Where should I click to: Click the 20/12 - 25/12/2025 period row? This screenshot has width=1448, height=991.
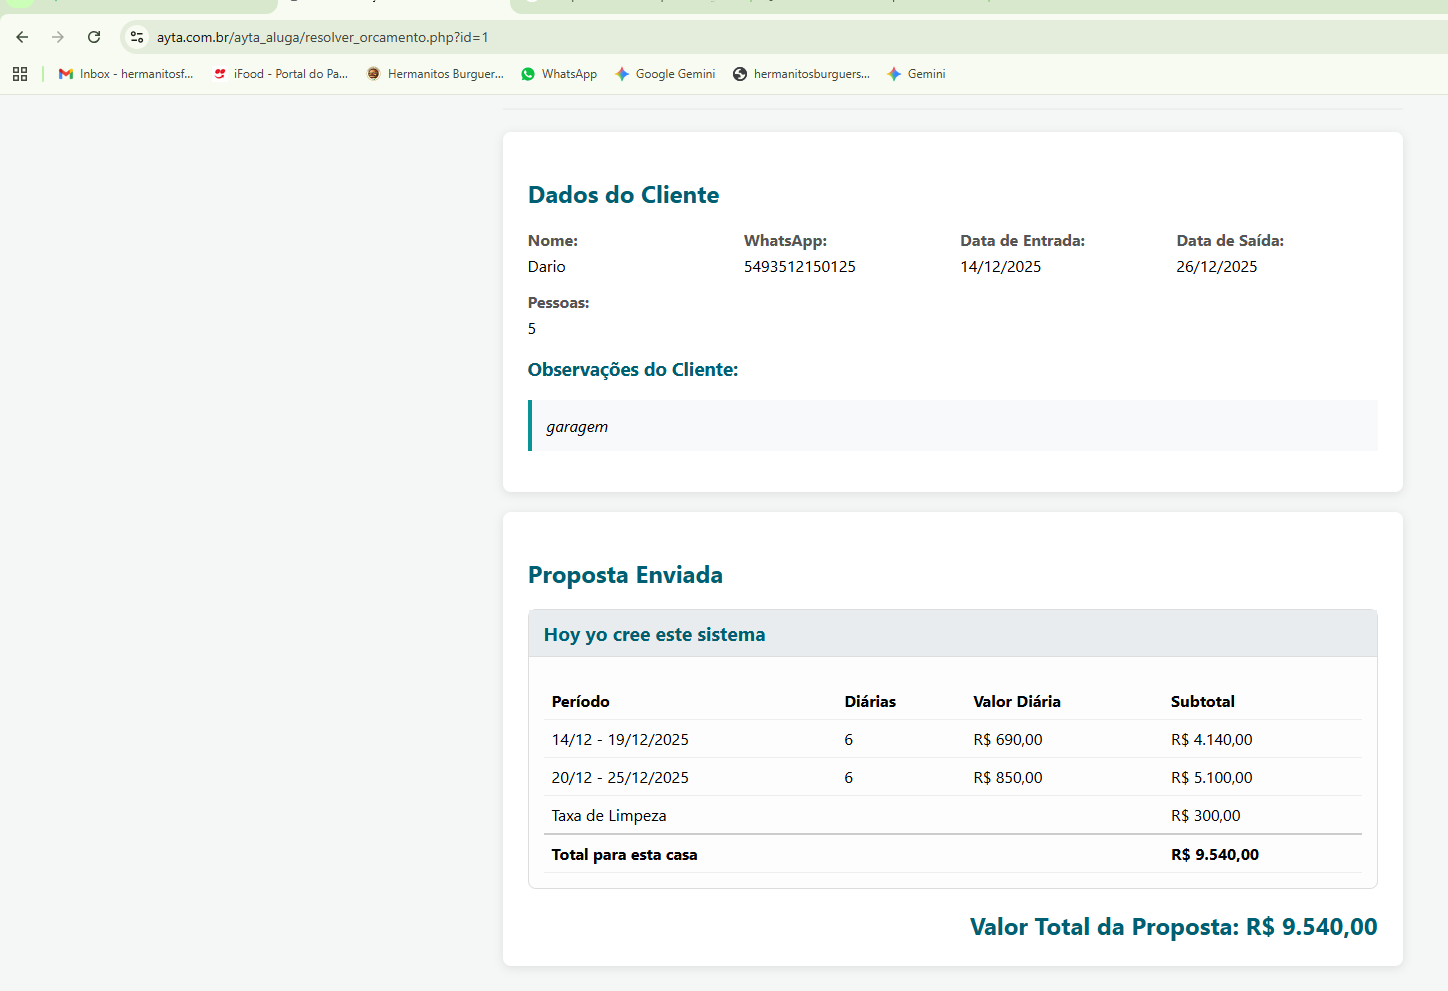click(x=620, y=778)
